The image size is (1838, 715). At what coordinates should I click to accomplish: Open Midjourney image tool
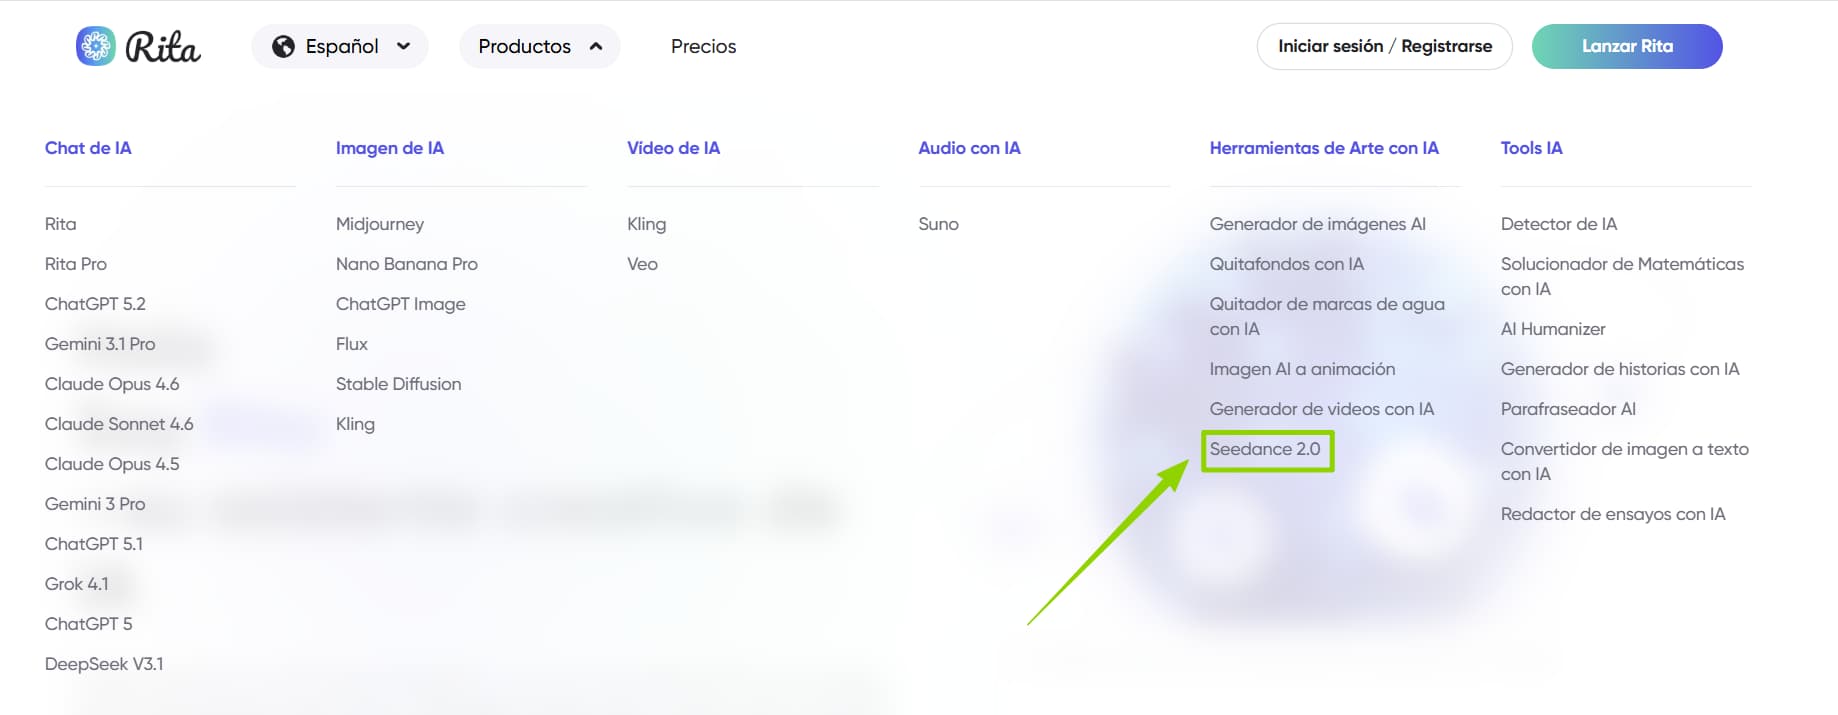380,224
